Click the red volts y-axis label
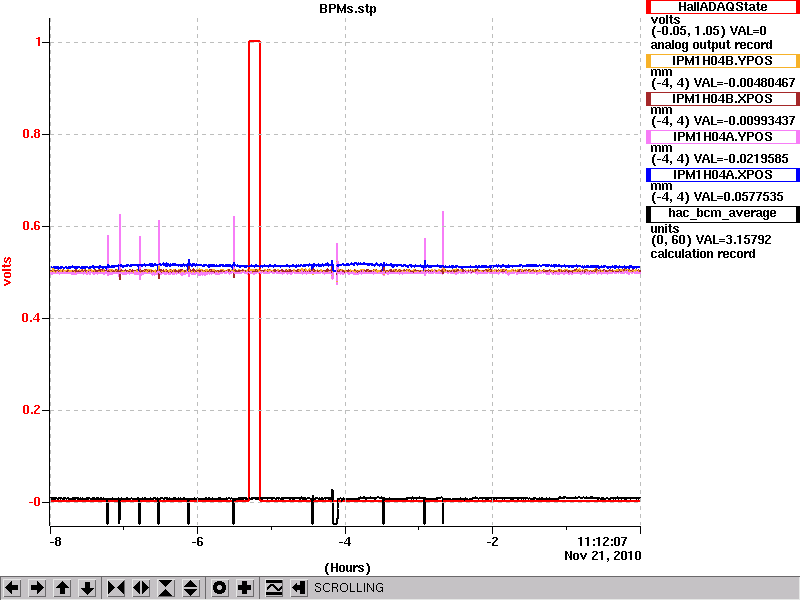This screenshot has height=600, width=800. (x=8, y=271)
